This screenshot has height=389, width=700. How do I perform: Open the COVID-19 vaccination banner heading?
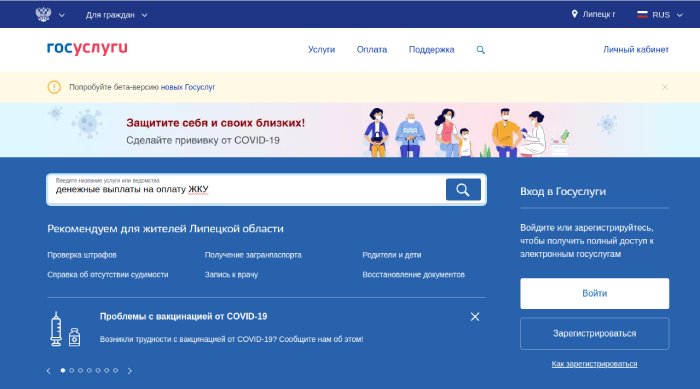click(x=216, y=123)
